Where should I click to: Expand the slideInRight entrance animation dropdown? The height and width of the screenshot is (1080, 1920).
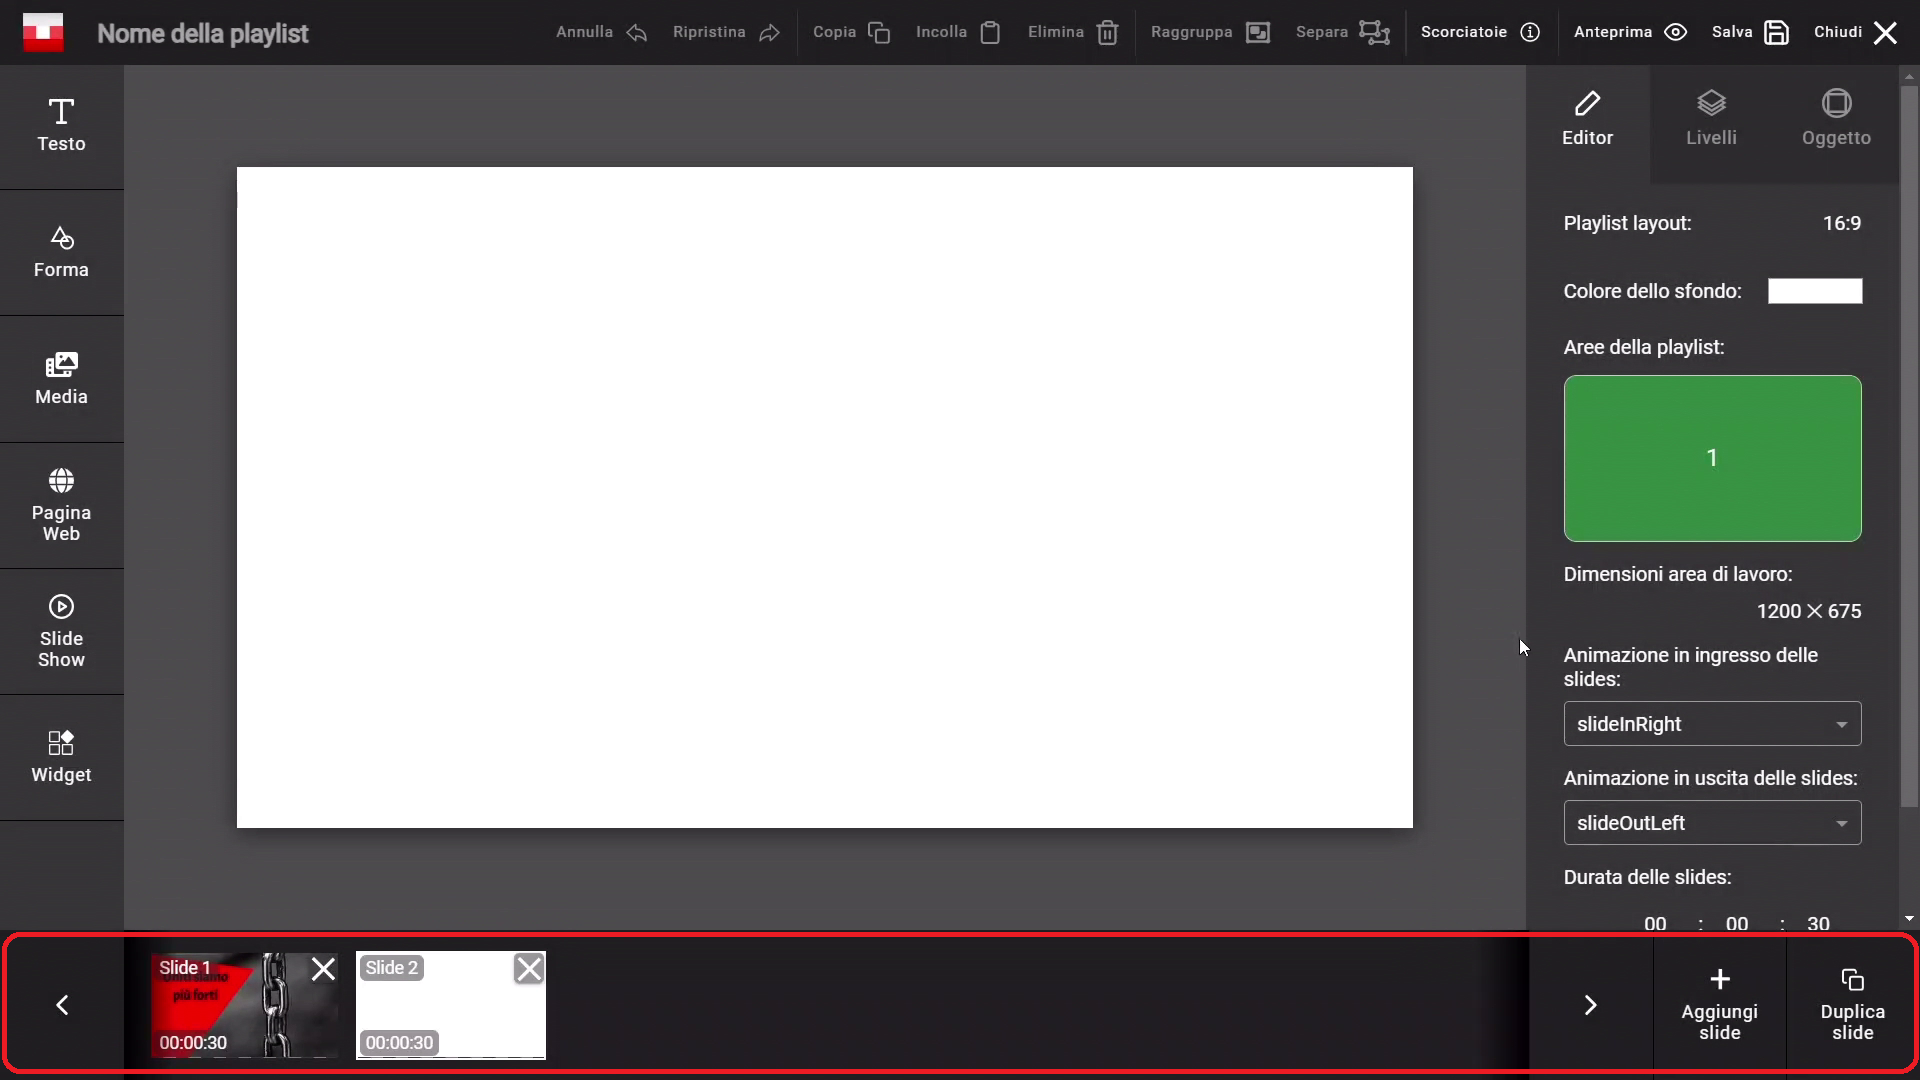tap(1712, 724)
